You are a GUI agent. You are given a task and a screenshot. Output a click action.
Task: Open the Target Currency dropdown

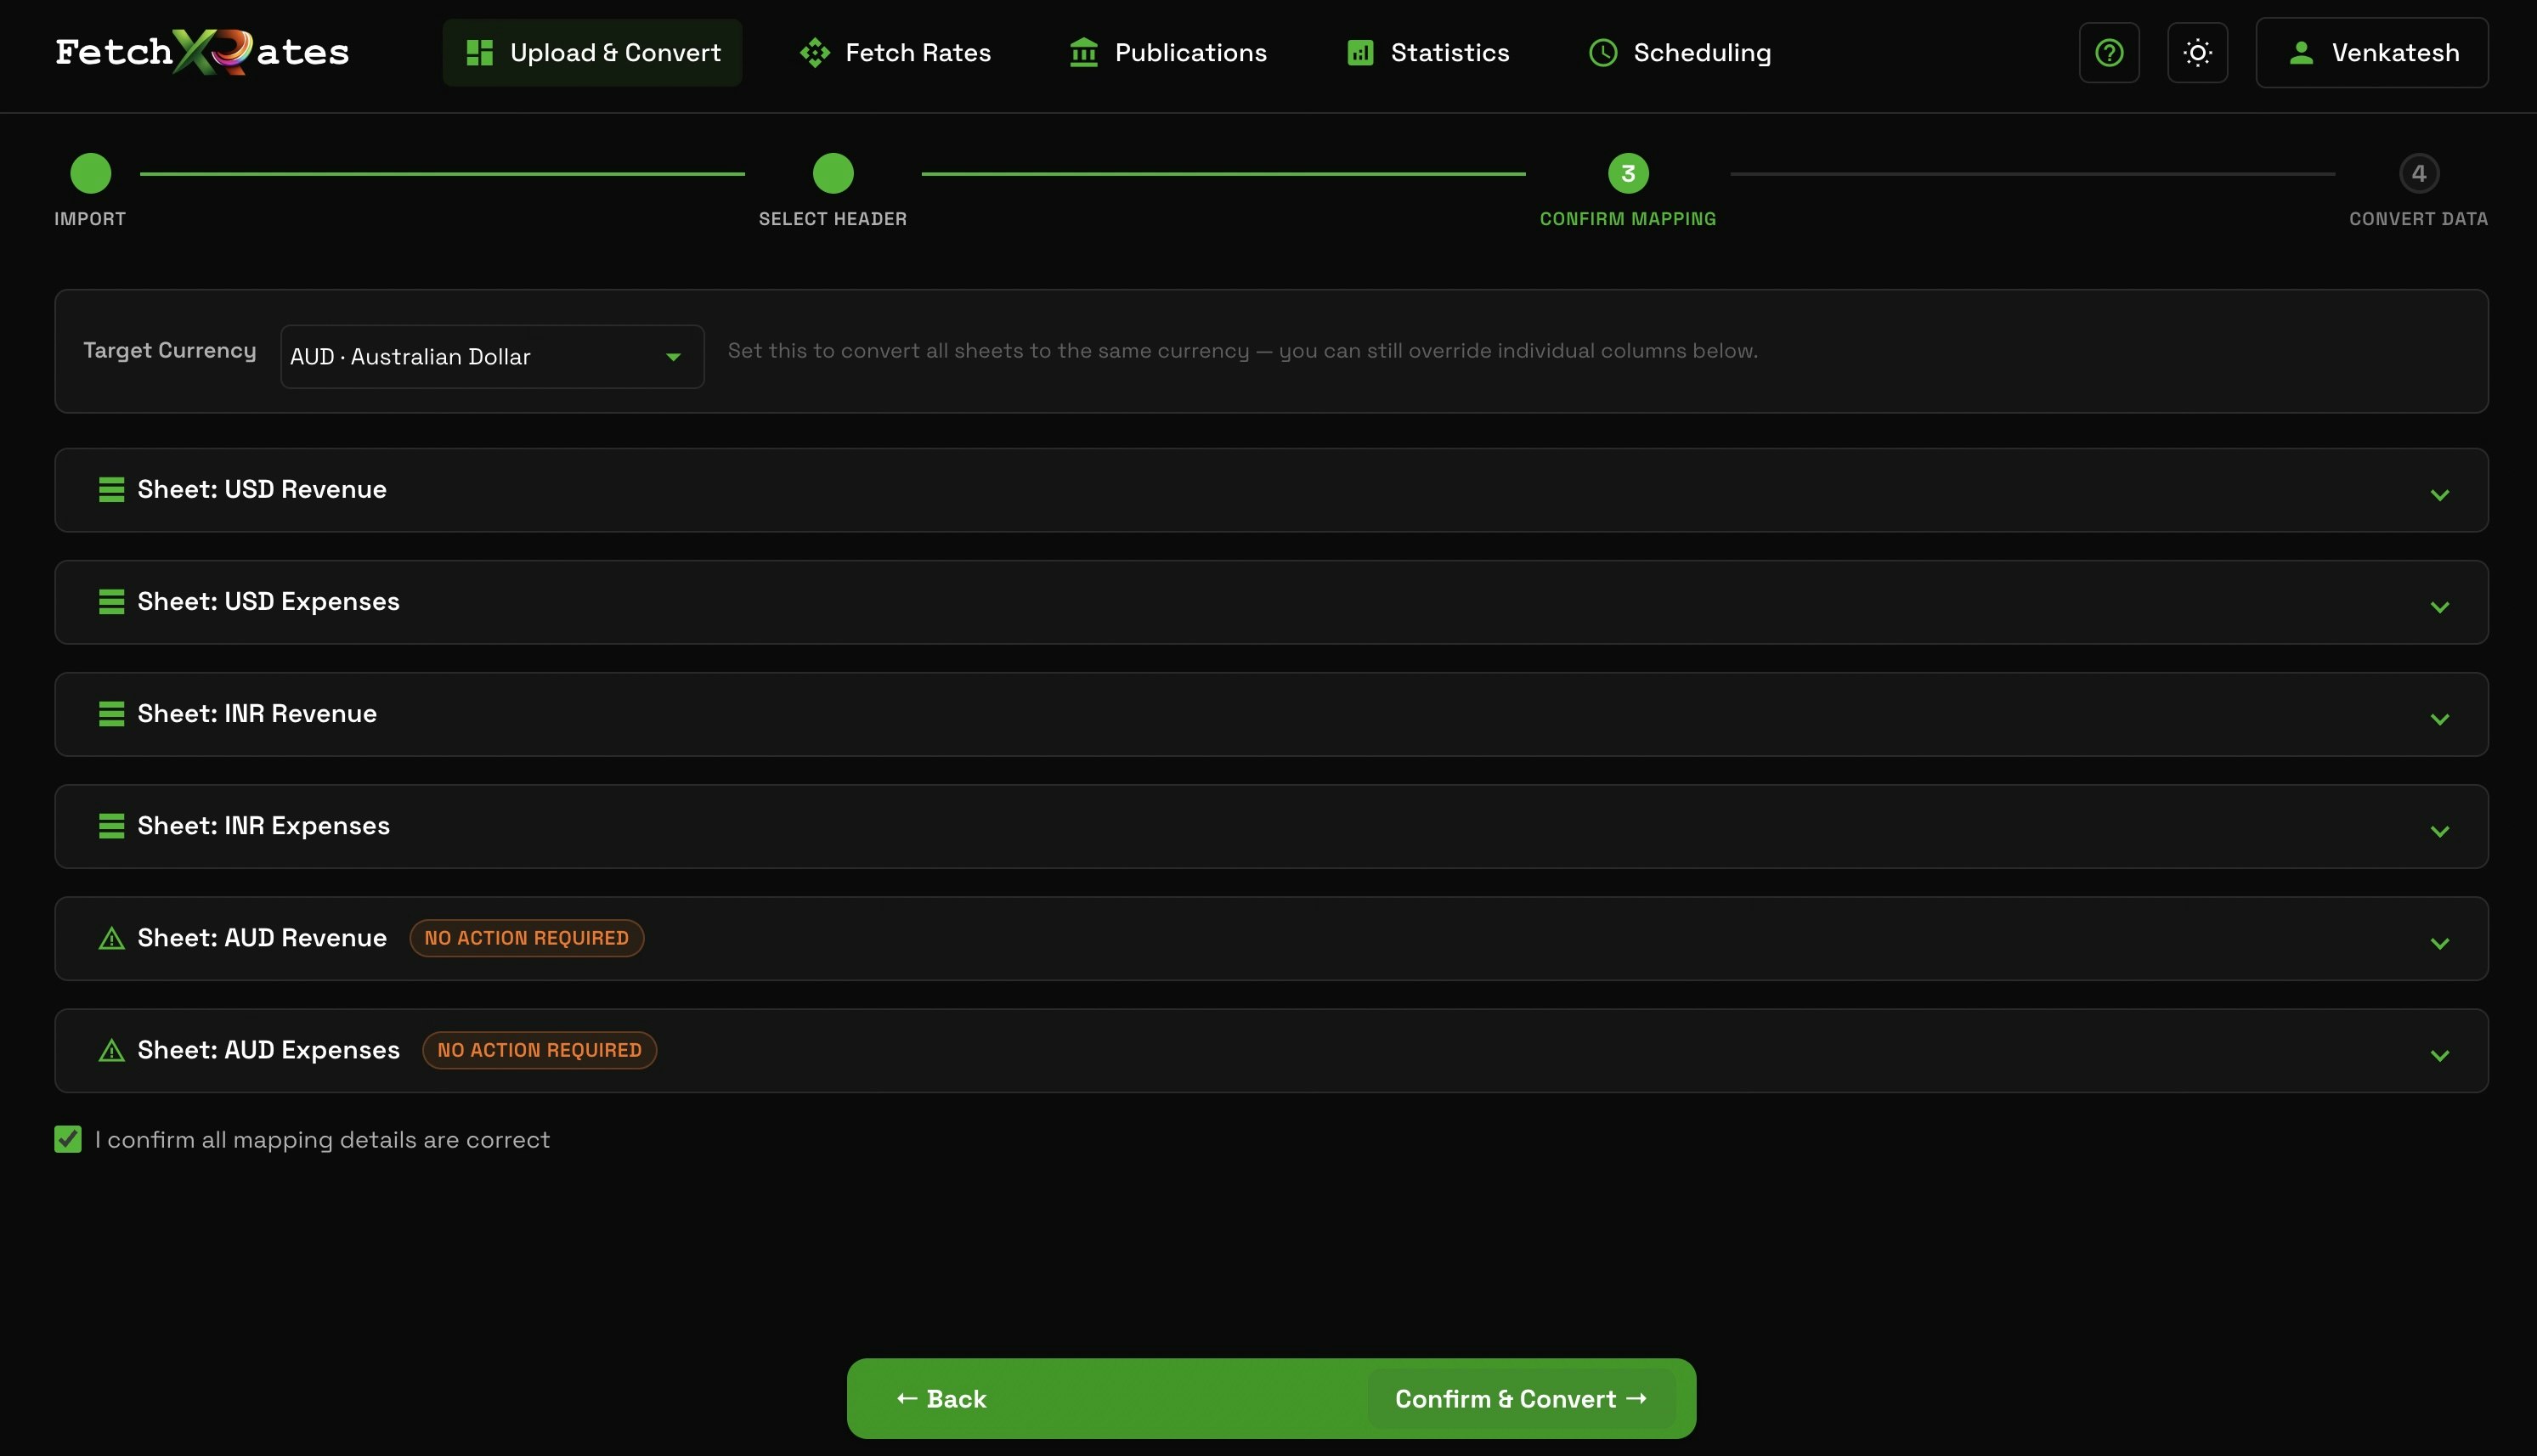tap(492, 356)
